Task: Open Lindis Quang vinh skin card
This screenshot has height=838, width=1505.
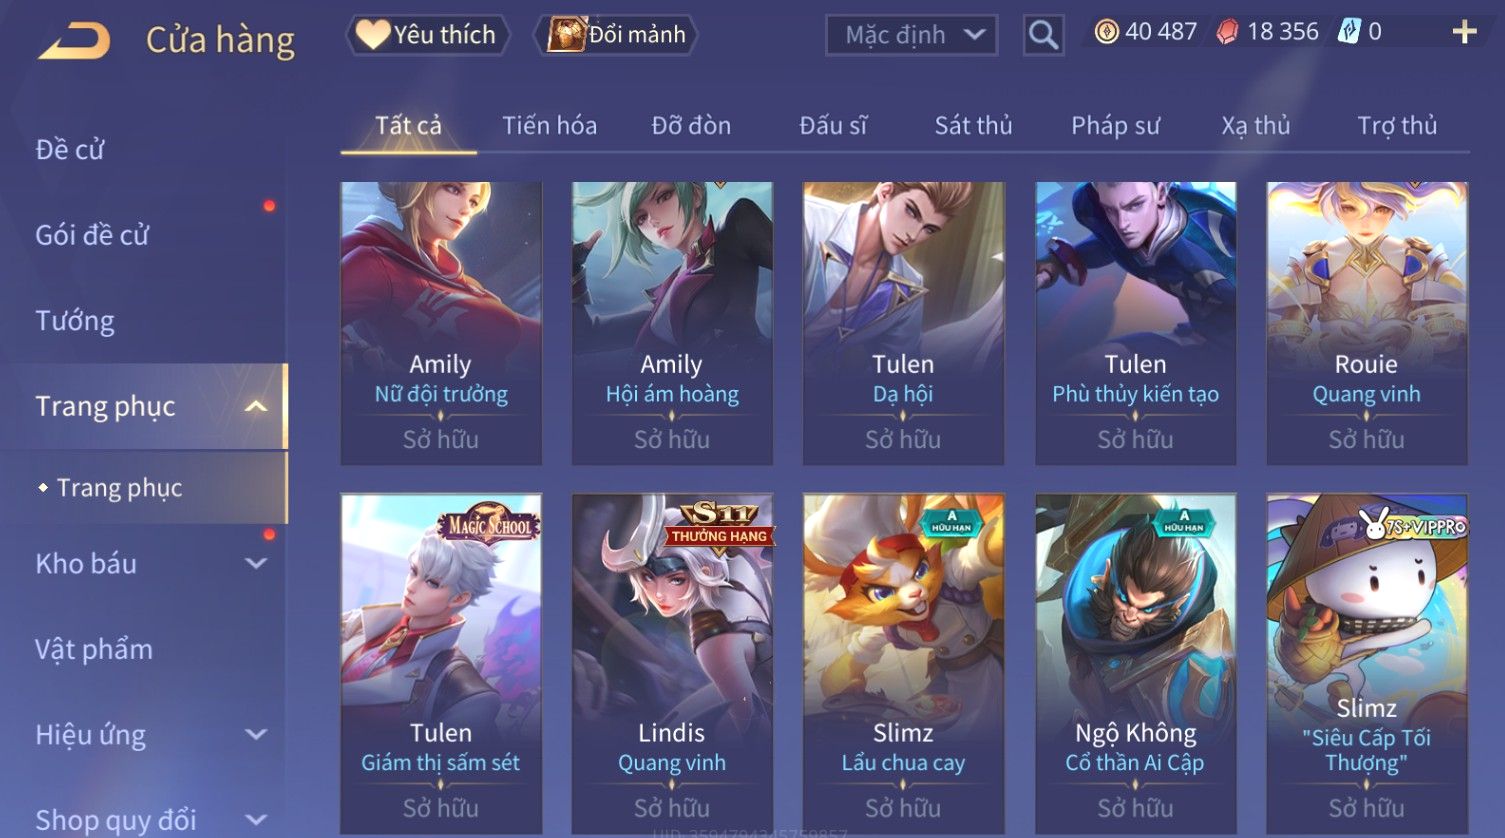Action: [672, 663]
